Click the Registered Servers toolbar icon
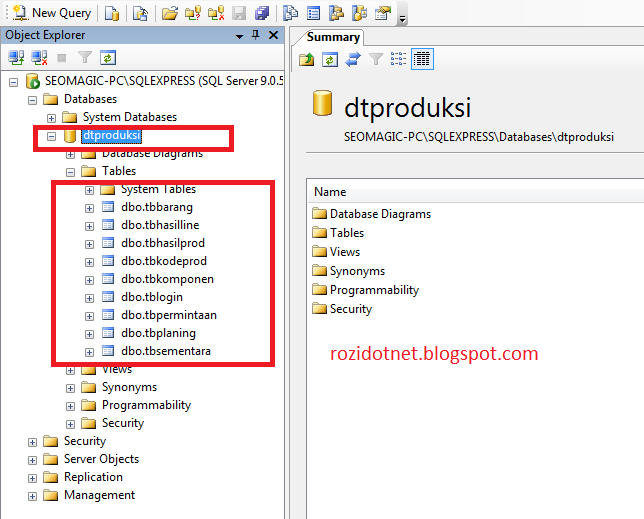This screenshot has height=519, width=644. click(290, 13)
